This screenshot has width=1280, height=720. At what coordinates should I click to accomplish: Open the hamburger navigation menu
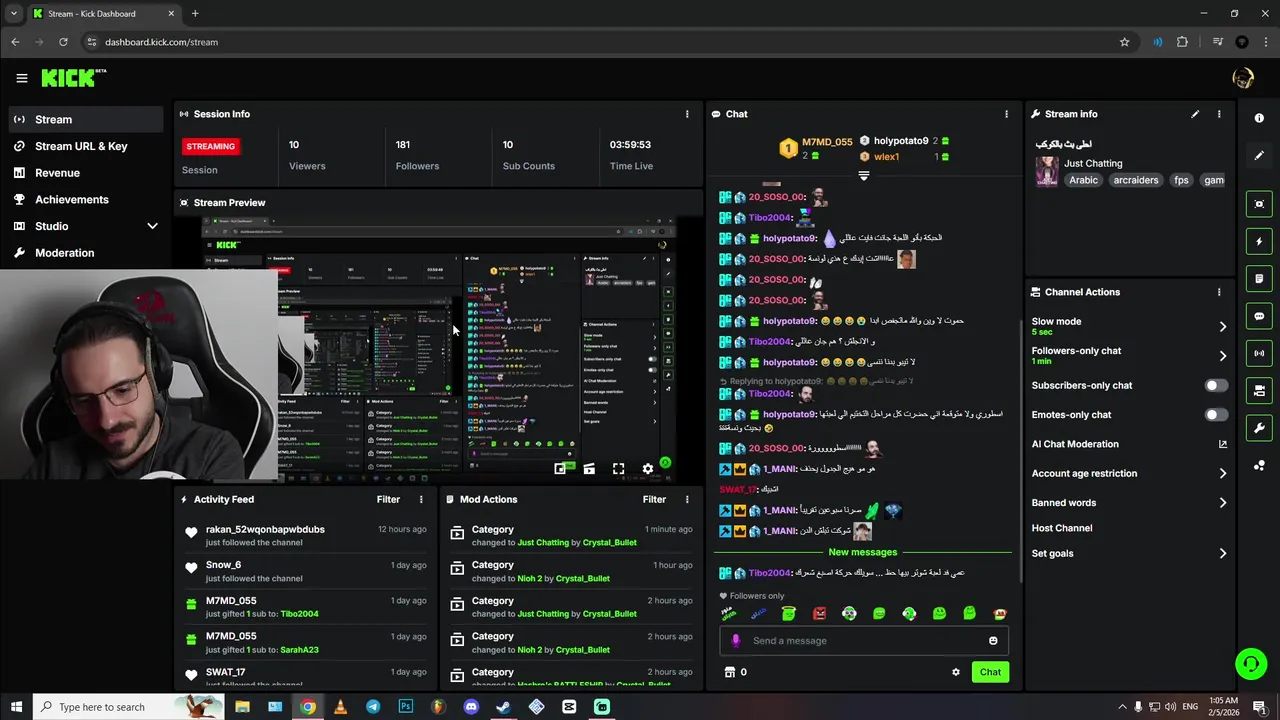[21, 78]
